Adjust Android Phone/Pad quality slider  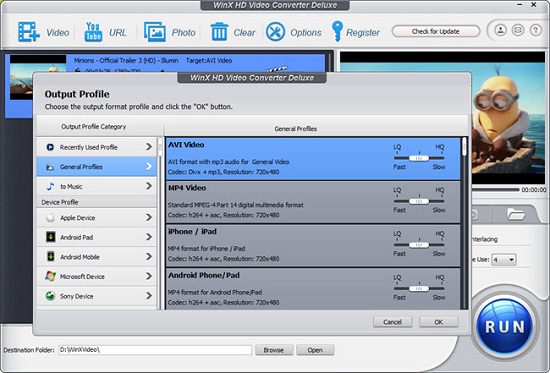pos(419,288)
